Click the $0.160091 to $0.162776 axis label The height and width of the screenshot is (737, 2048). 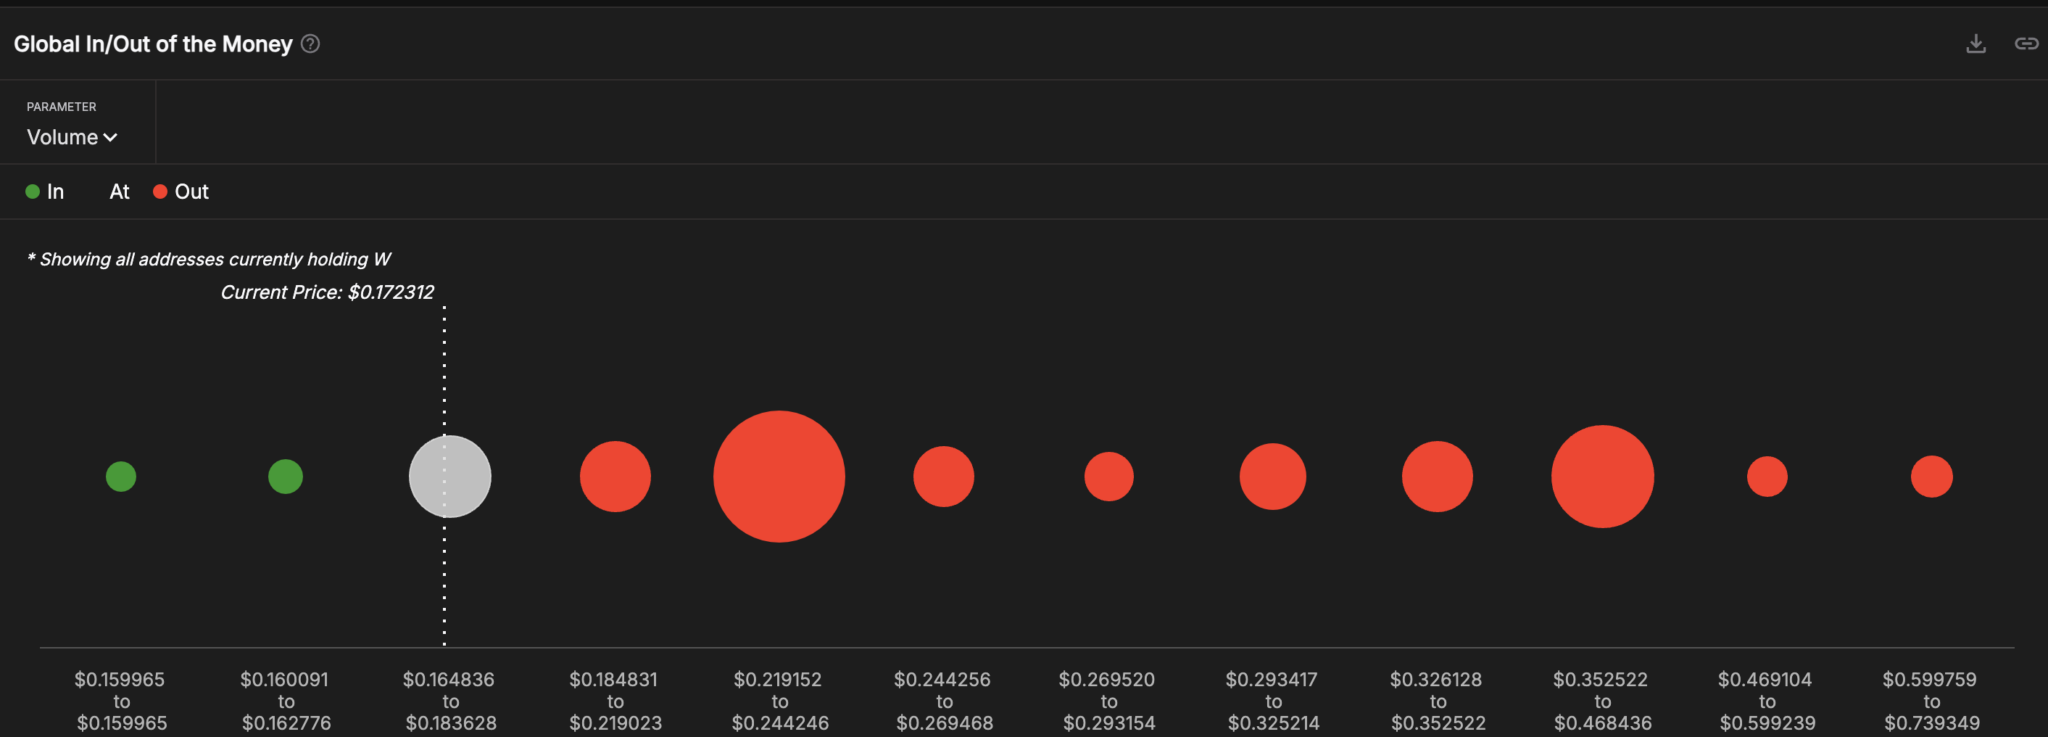[285, 701]
